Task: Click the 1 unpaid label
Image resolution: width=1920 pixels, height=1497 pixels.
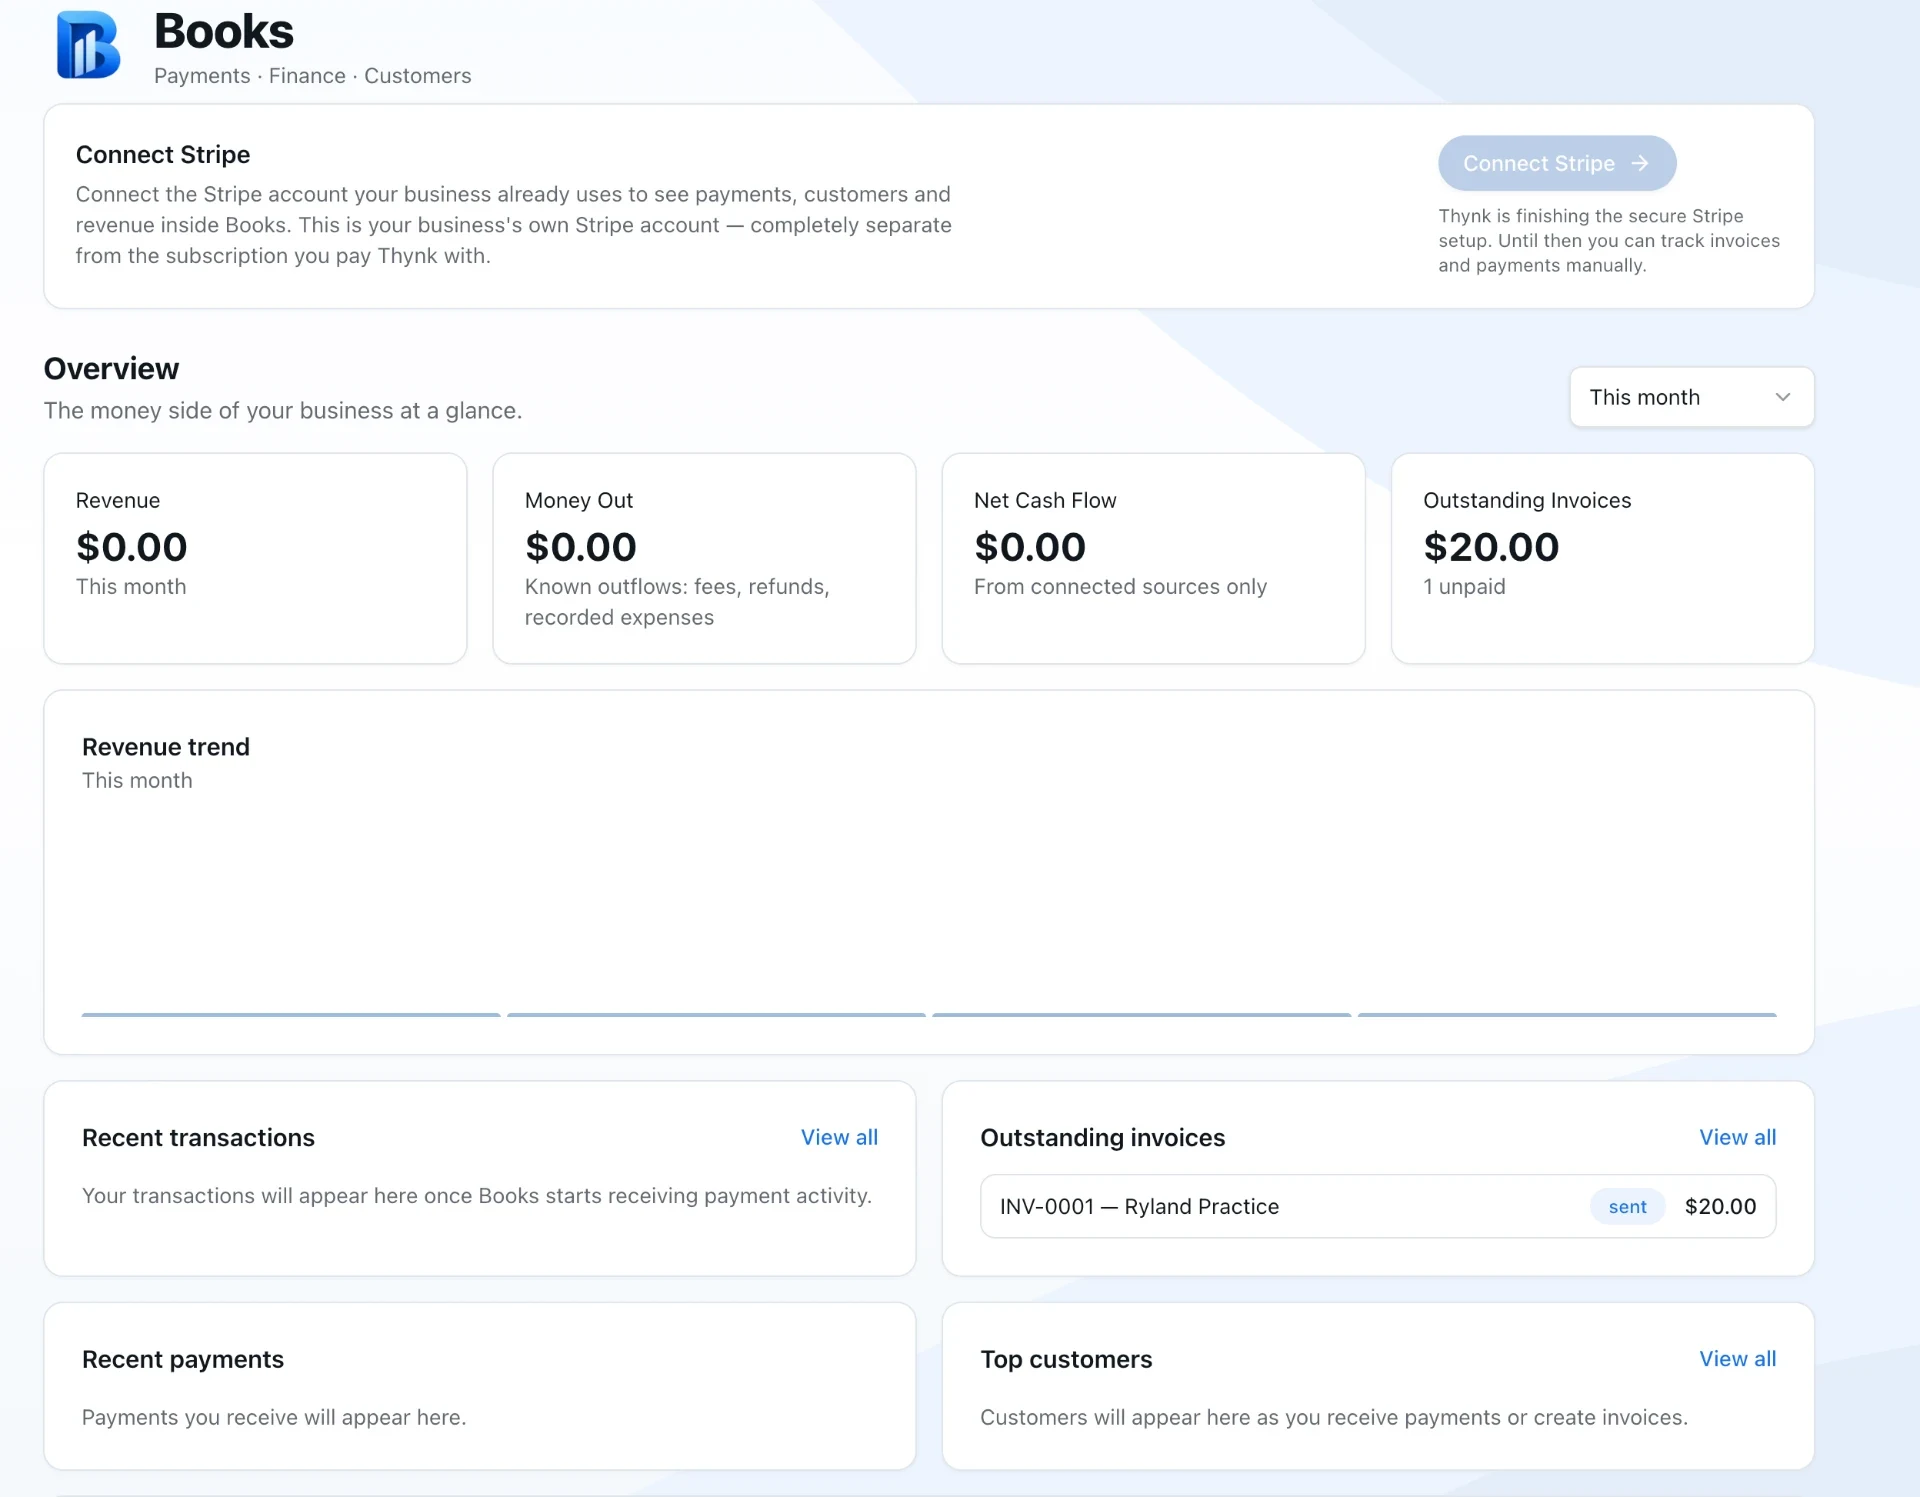Action: coord(1464,587)
